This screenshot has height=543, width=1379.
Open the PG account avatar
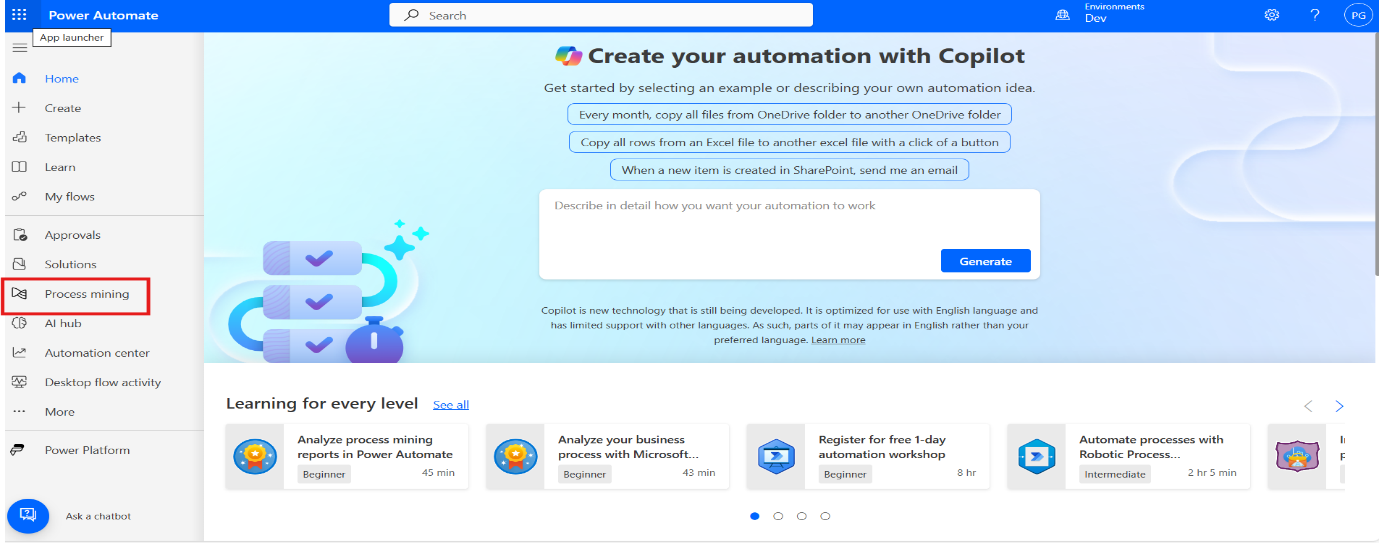1357,15
